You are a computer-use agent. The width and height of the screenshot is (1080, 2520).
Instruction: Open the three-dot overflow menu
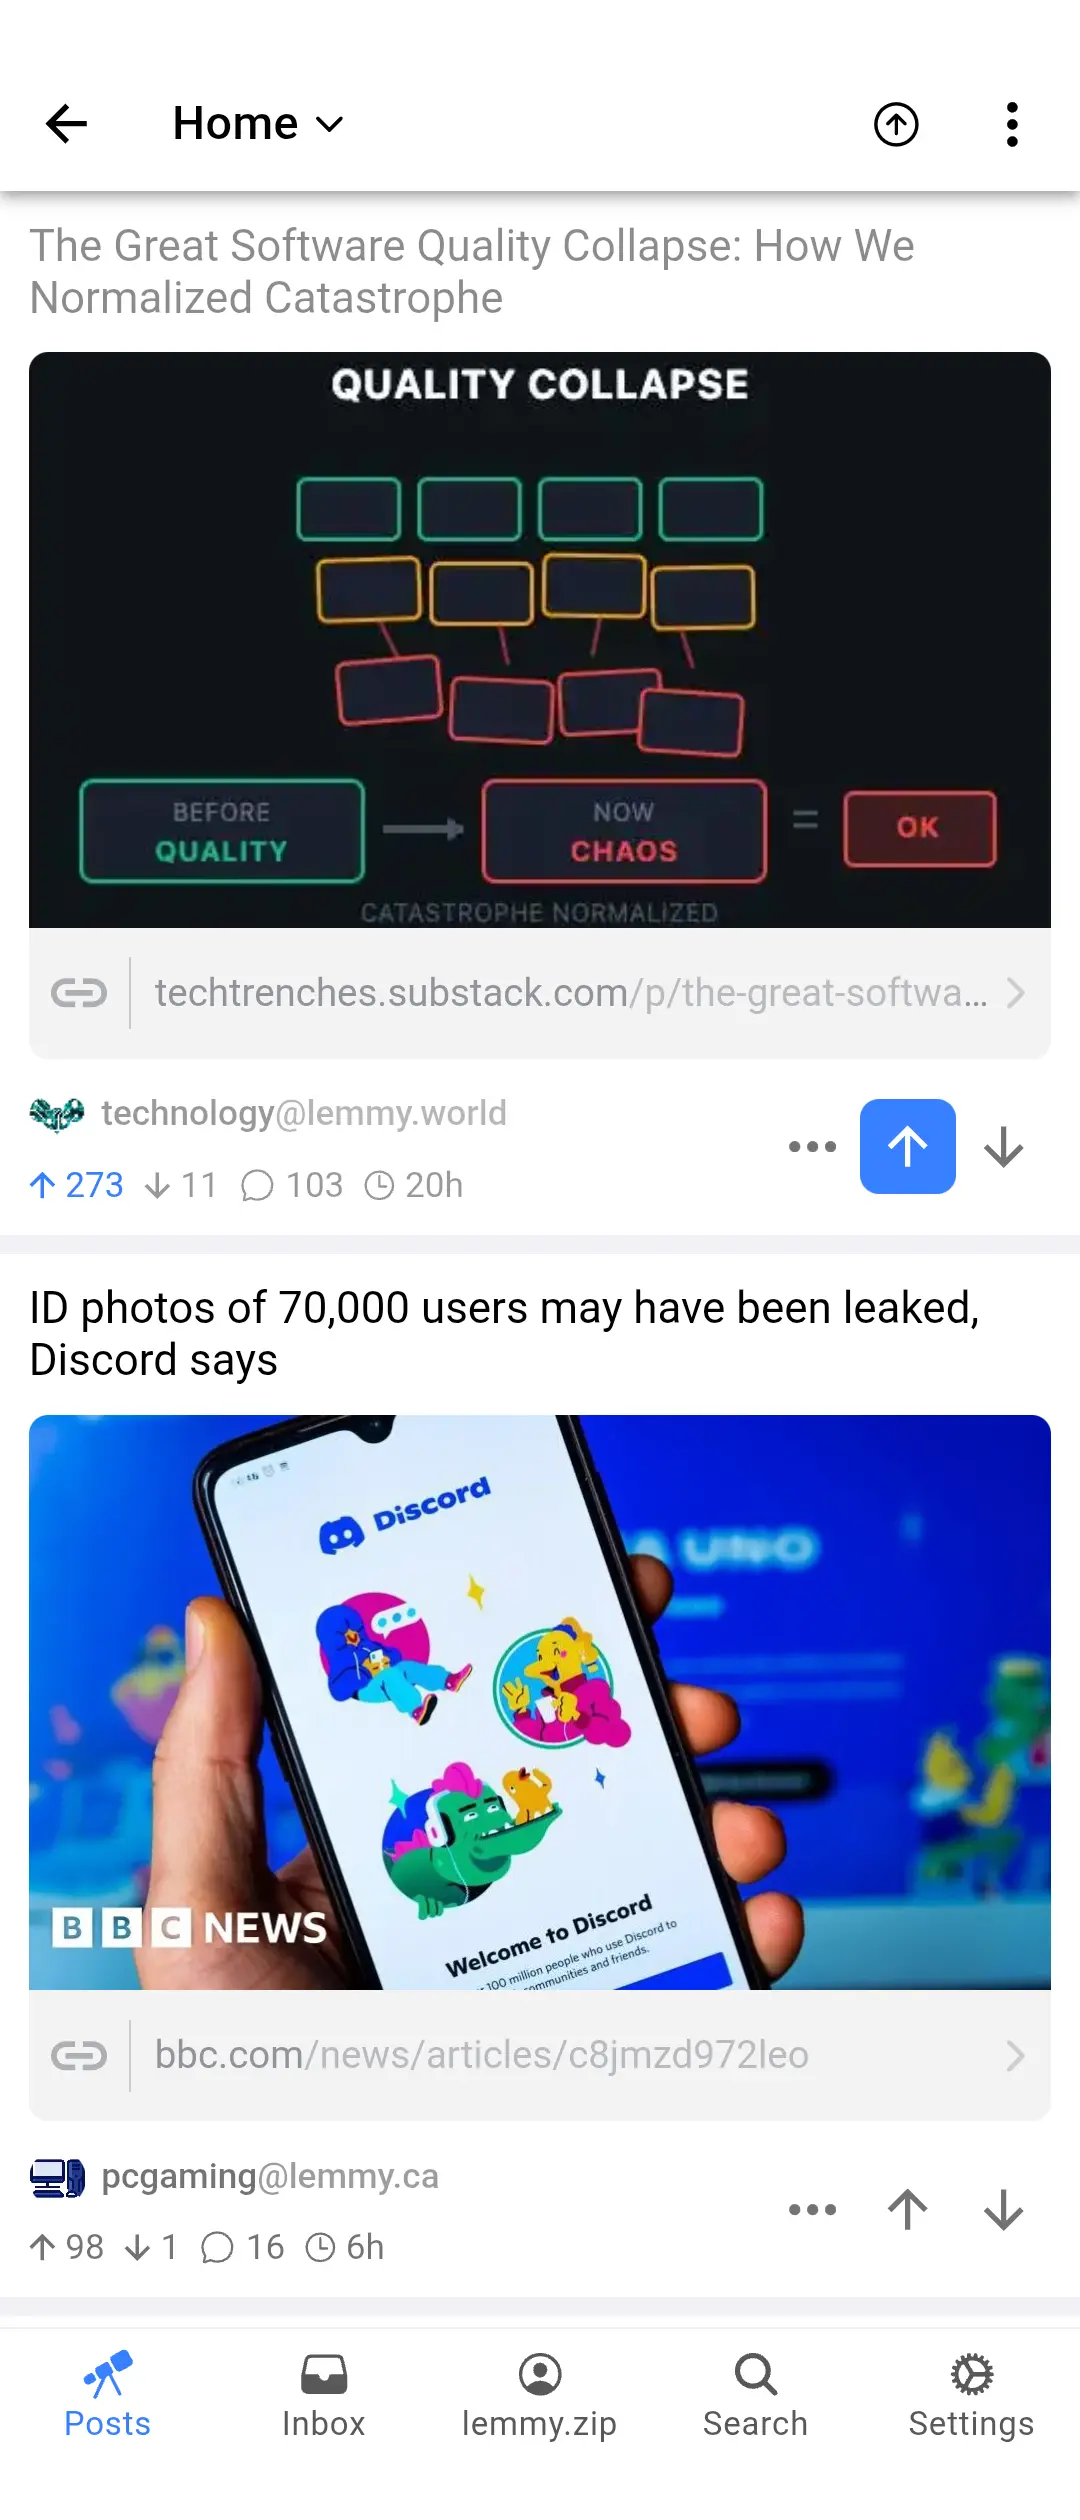click(1012, 124)
